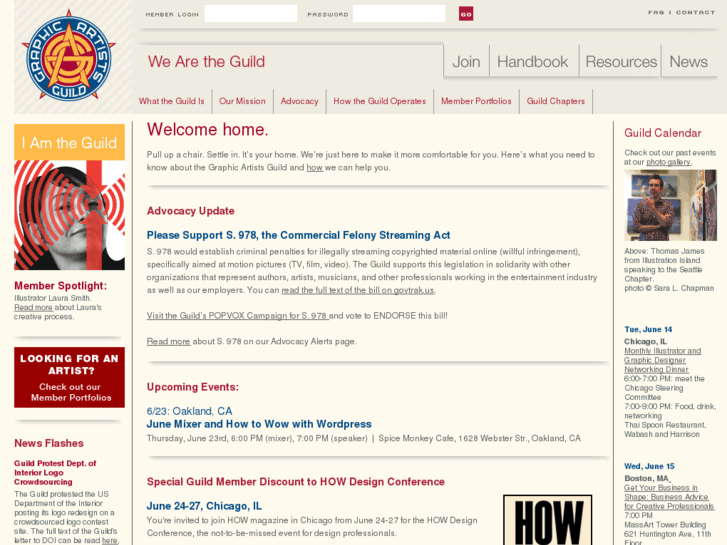Open the full bill text on govtrak.us
Screen dimensions: 727x545
(358, 290)
